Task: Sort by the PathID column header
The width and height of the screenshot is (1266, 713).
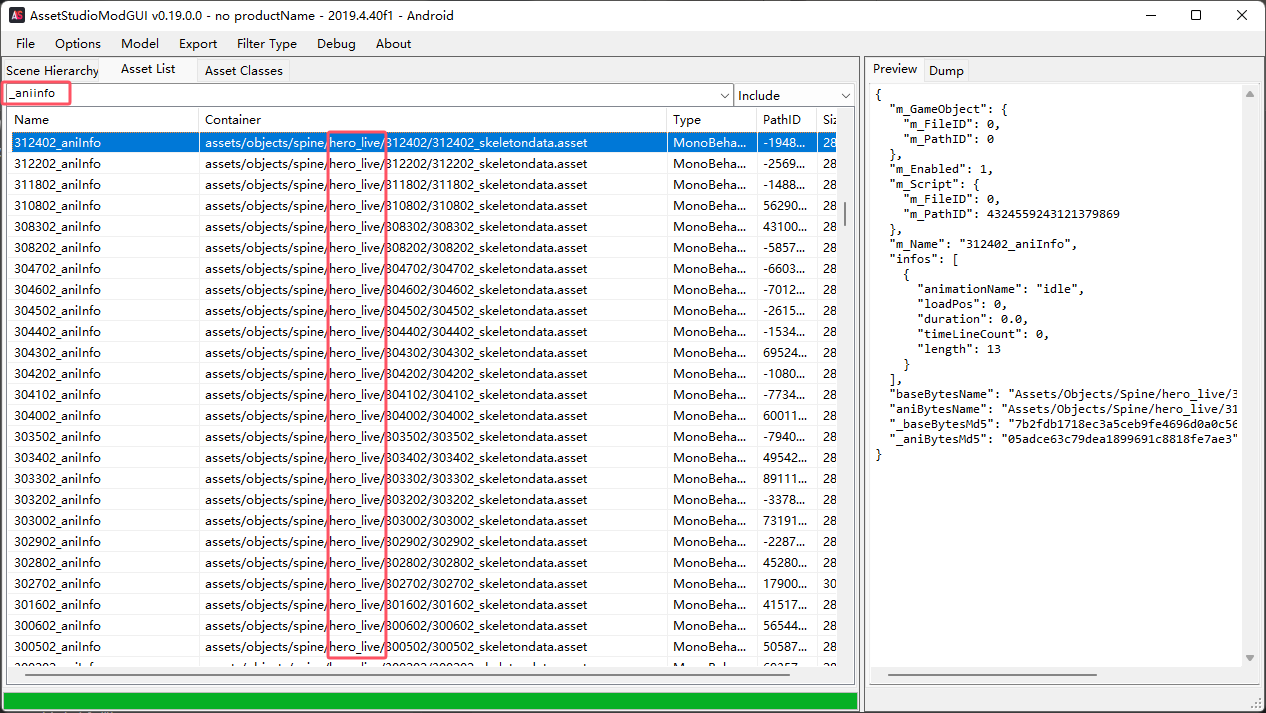Action: [x=787, y=120]
